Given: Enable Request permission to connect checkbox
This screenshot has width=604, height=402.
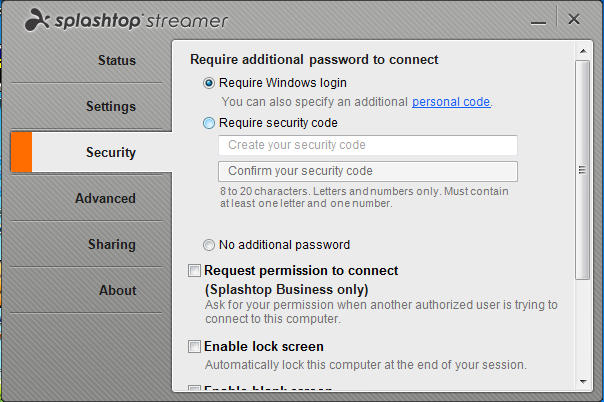Looking at the screenshot, I should click(x=195, y=271).
